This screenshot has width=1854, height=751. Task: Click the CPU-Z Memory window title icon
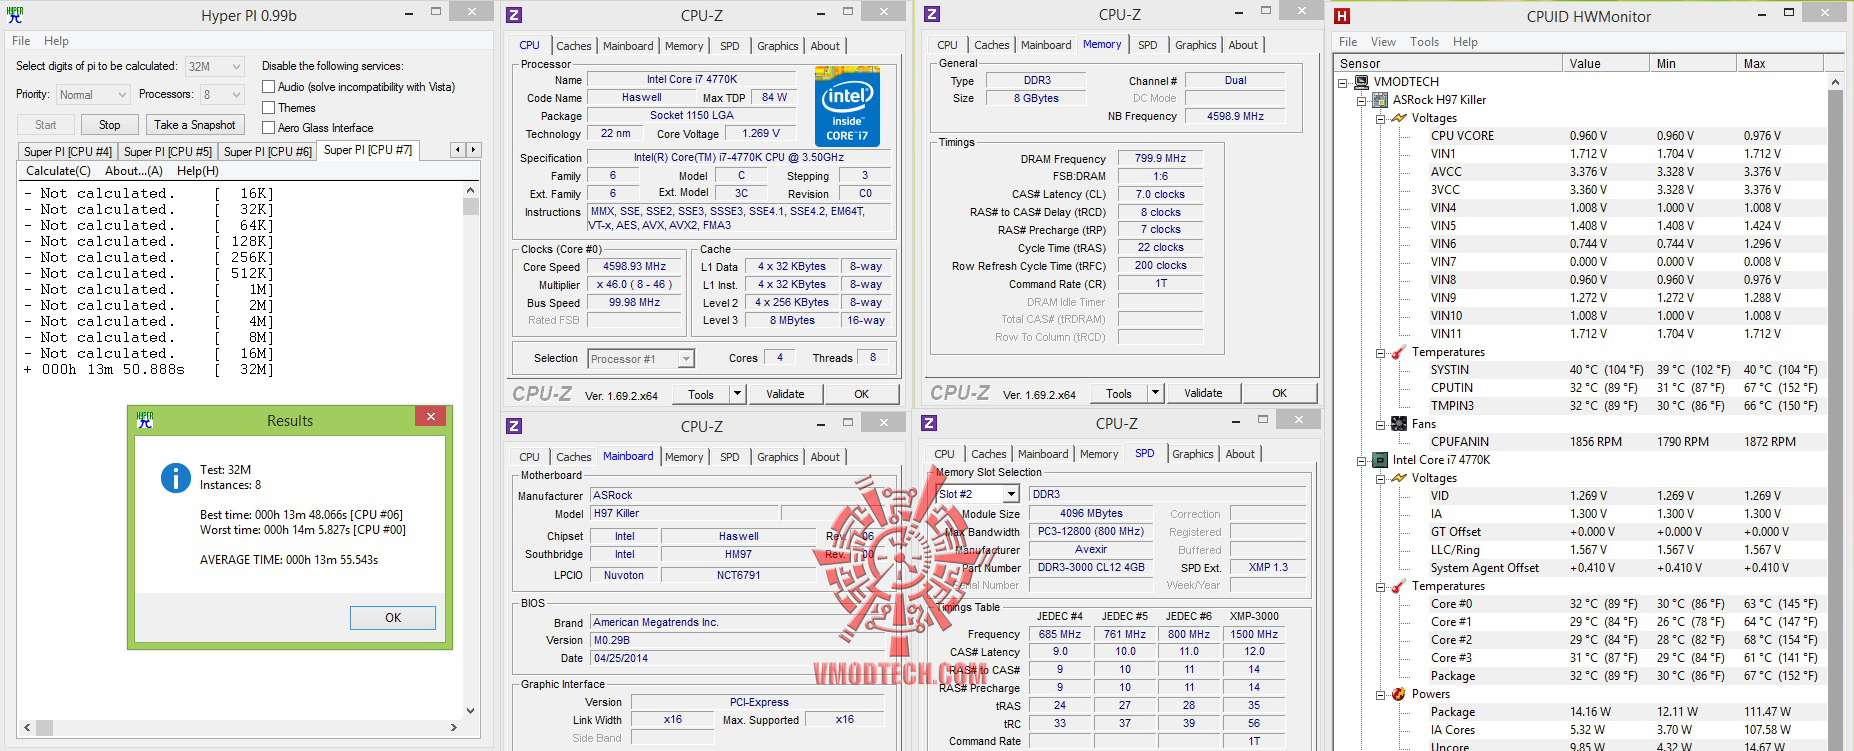tap(931, 14)
